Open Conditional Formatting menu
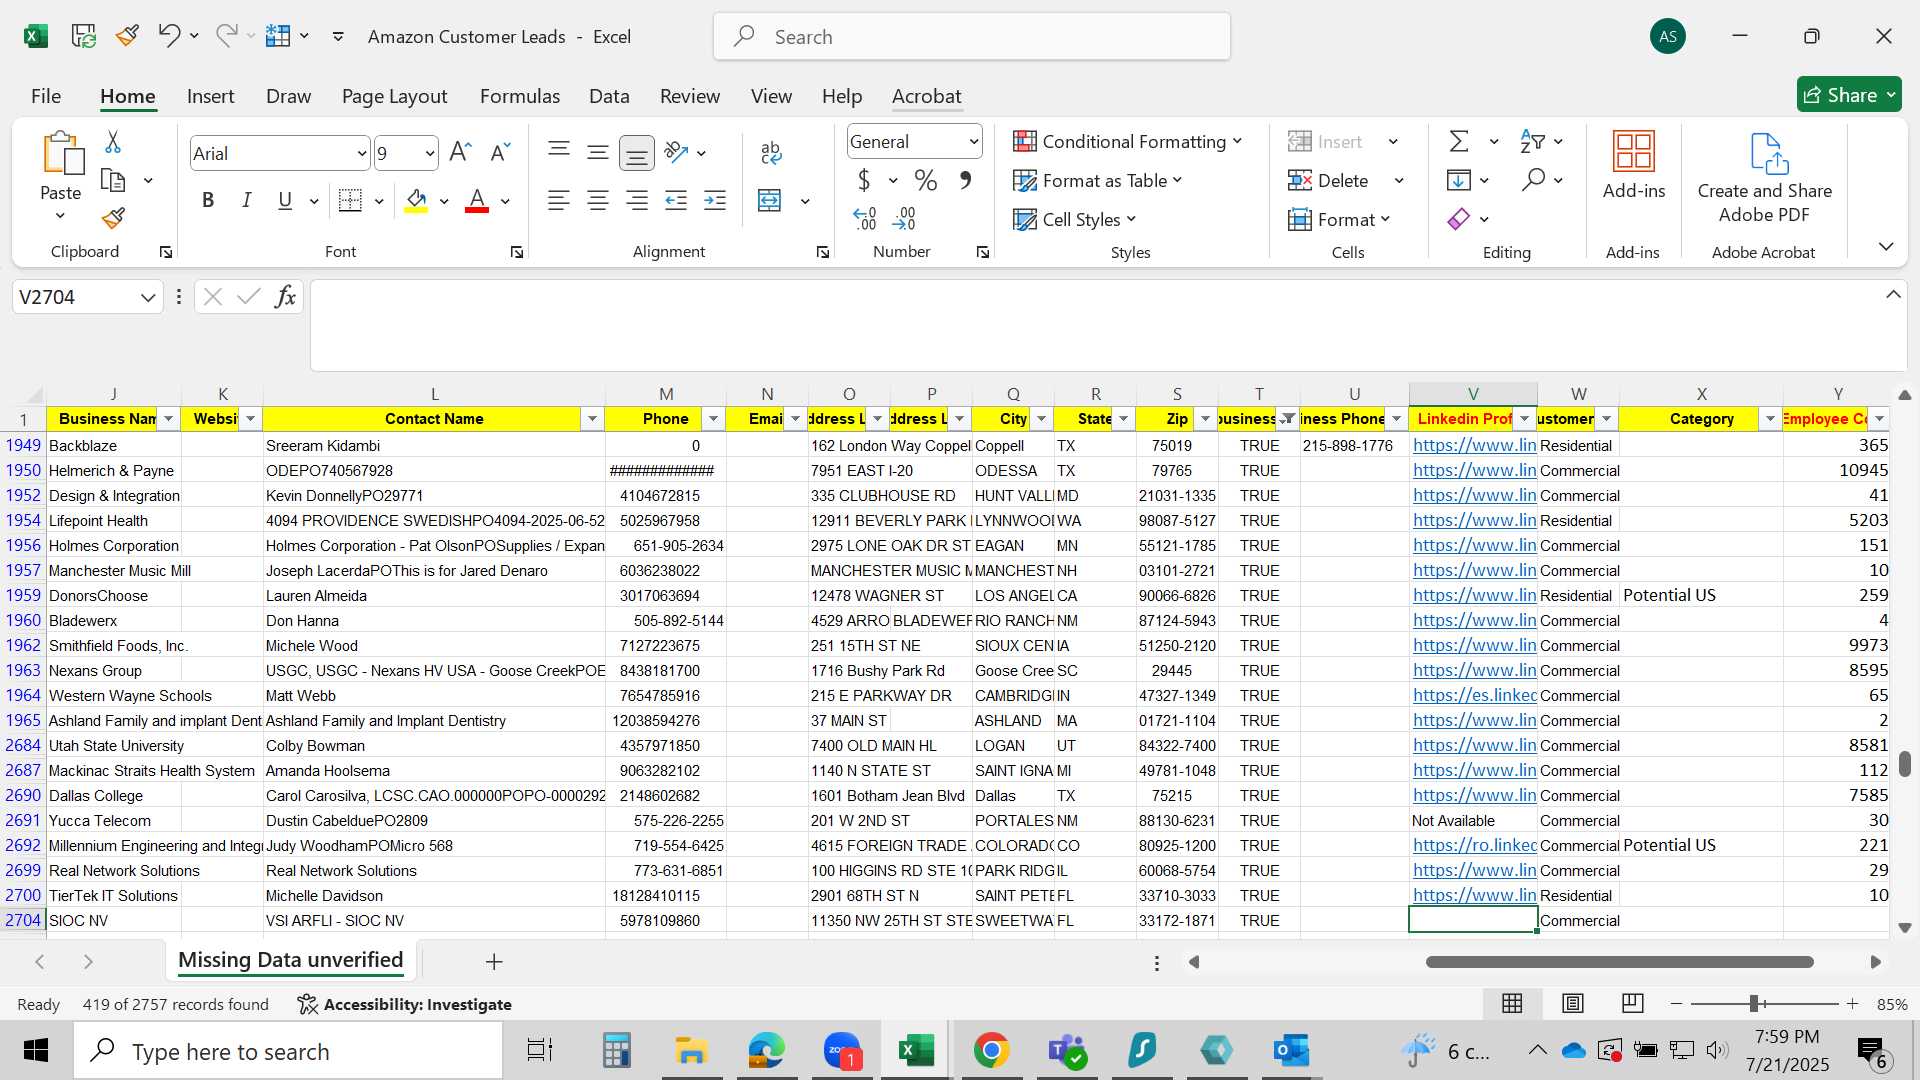The image size is (1920, 1080). click(x=1128, y=141)
